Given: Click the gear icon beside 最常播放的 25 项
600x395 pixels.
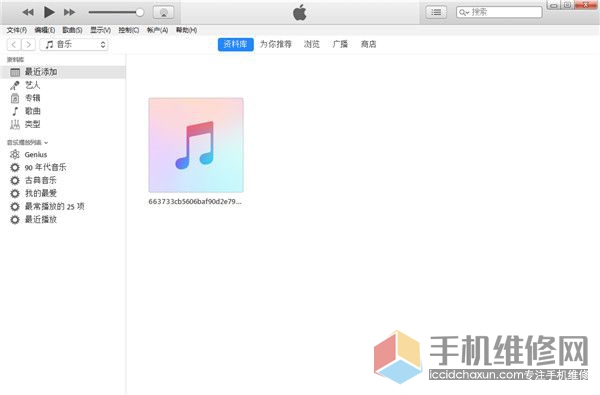Looking at the screenshot, I should (15, 207).
